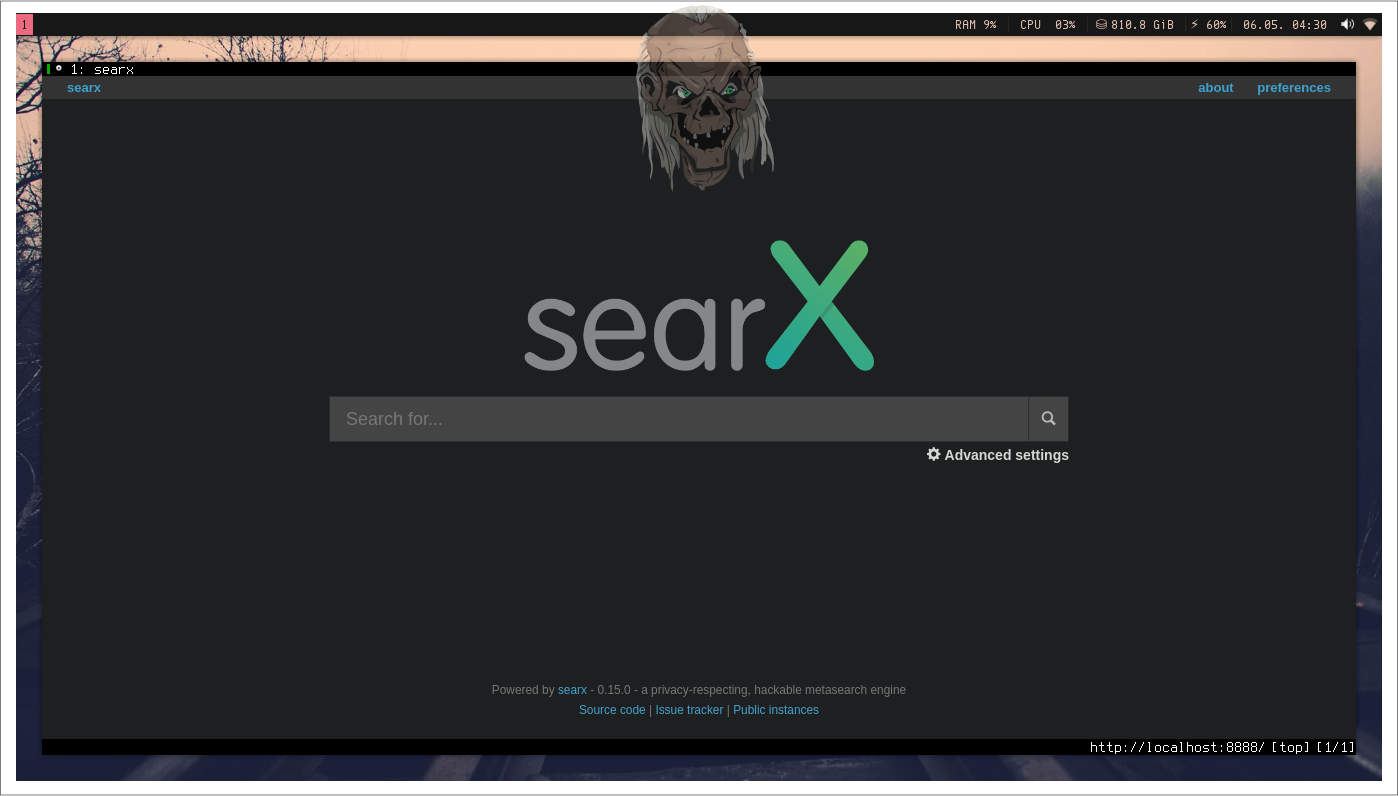Open the Issue tracker link
The height and width of the screenshot is (796, 1398).
click(689, 709)
